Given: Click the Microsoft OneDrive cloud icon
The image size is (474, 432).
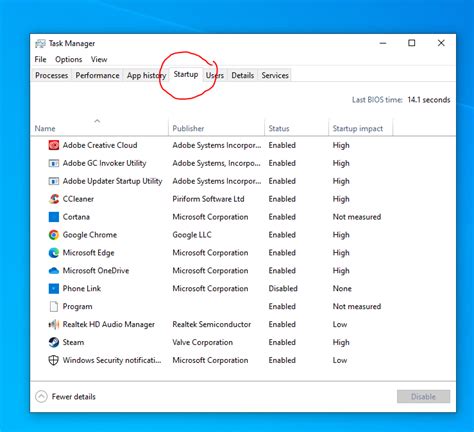Looking at the screenshot, I should pyautogui.click(x=54, y=271).
